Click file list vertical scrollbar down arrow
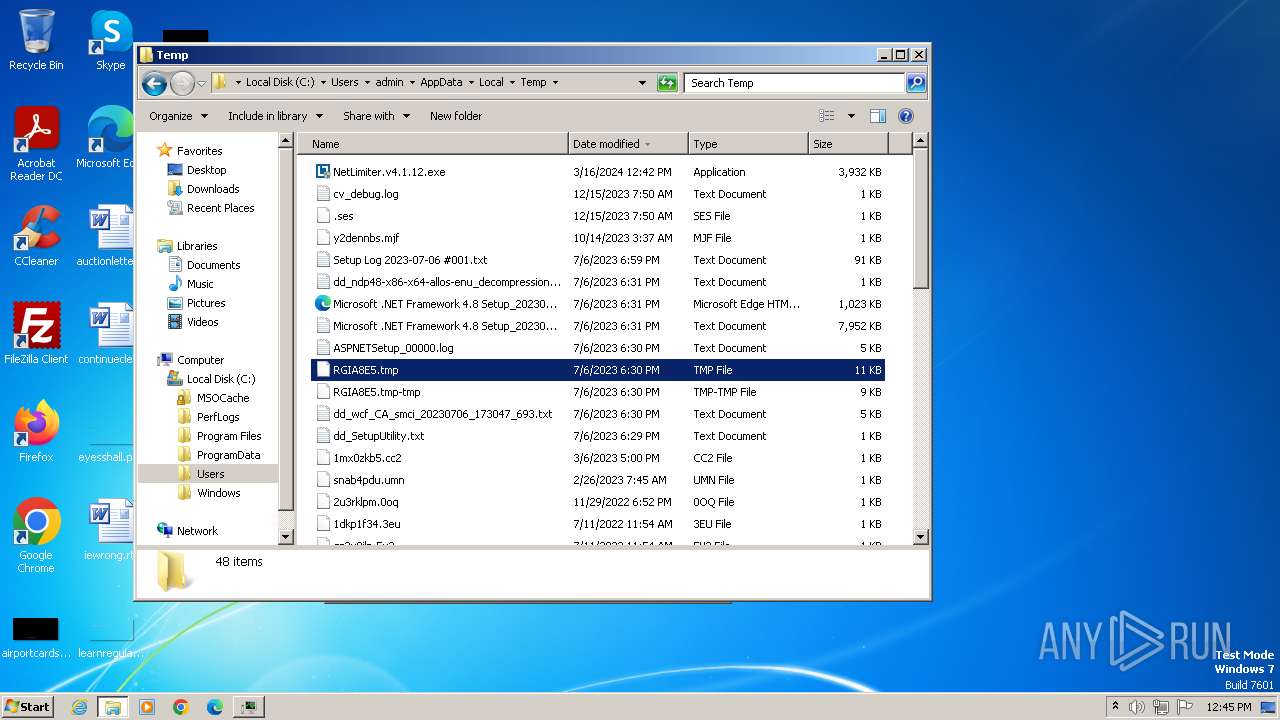The height and width of the screenshot is (720, 1280). 921,537
